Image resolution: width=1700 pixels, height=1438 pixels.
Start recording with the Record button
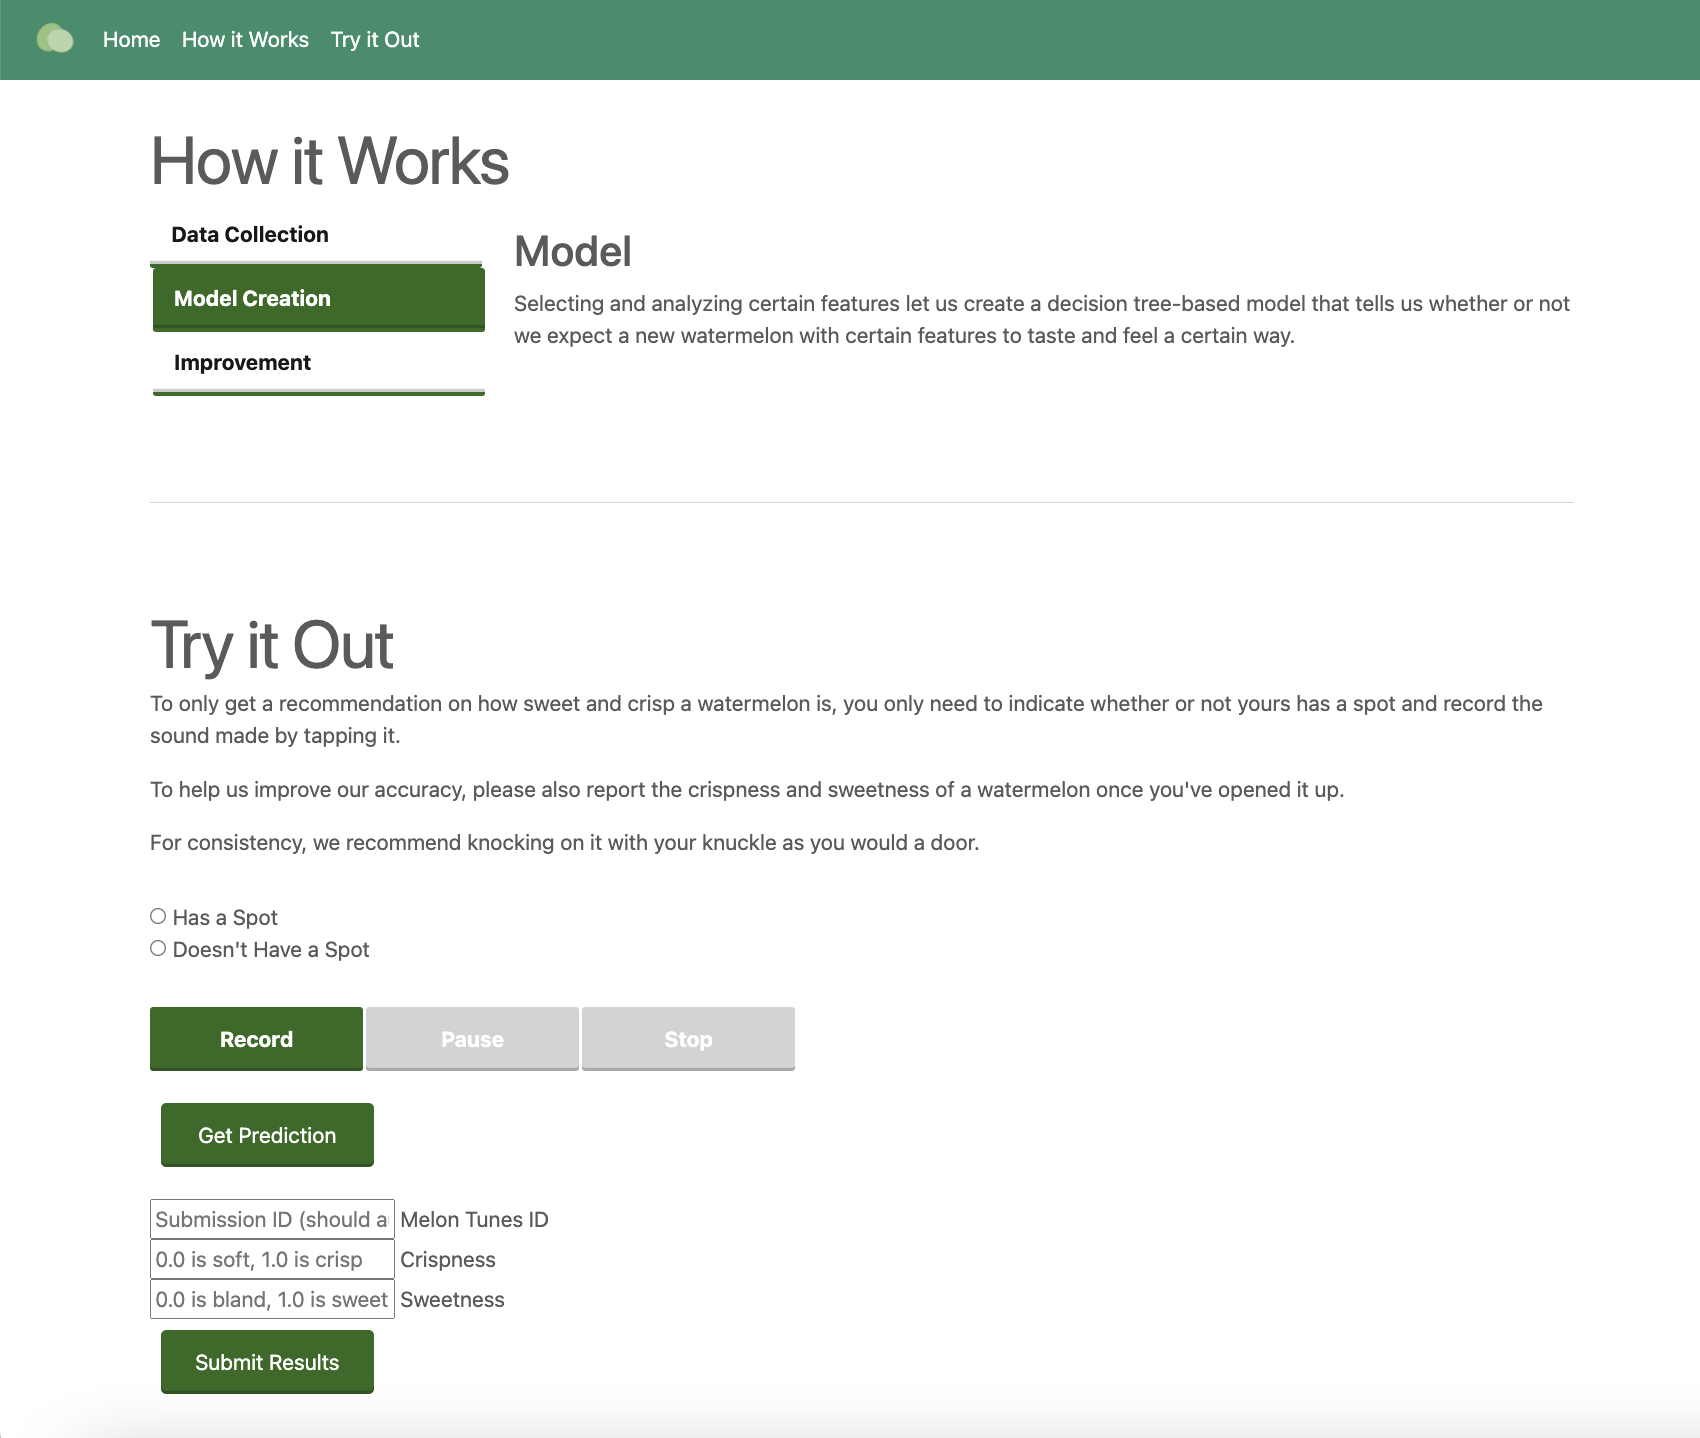(x=256, y=1038)
